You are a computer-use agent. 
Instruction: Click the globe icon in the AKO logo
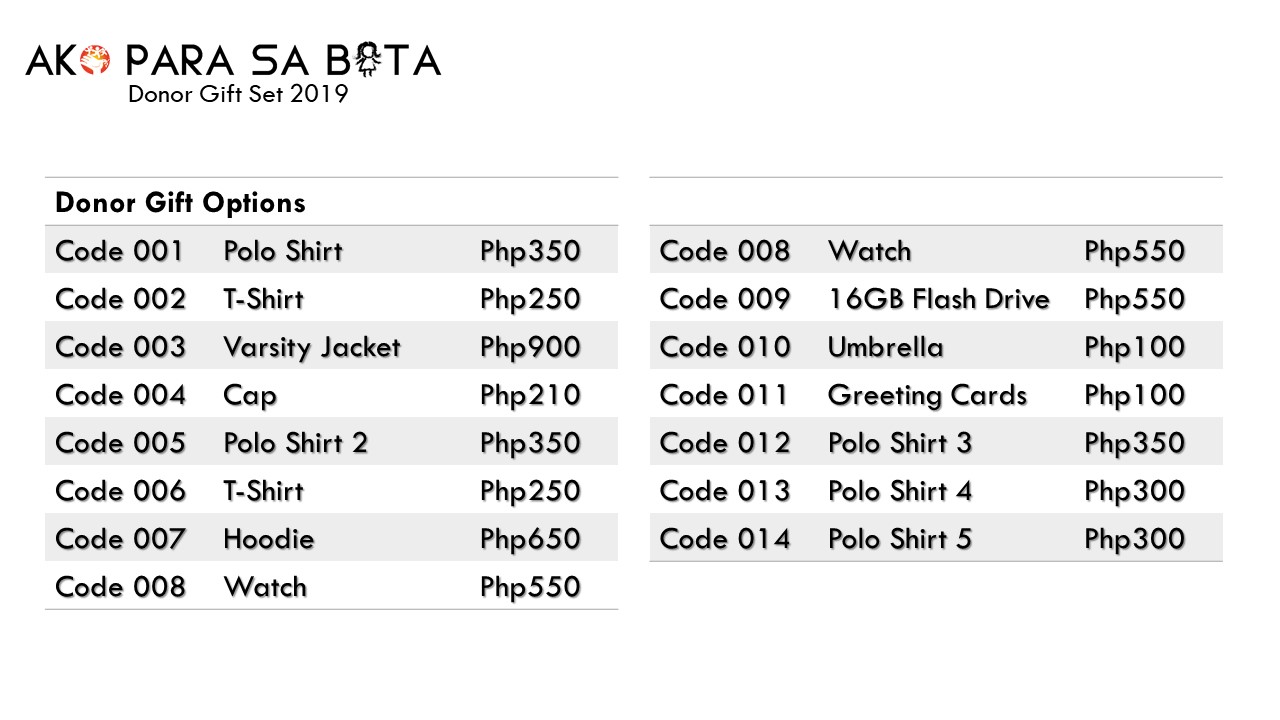[97, 62]
